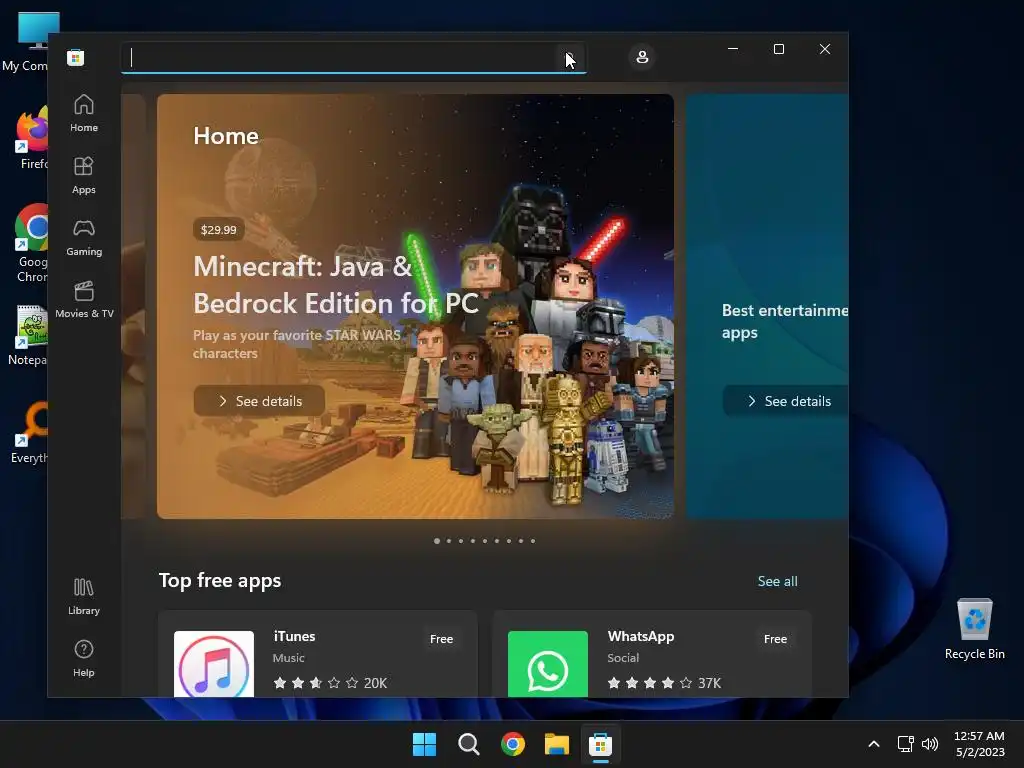
Task: Click the Free button for iTunes
Action: tap(441, 639)
